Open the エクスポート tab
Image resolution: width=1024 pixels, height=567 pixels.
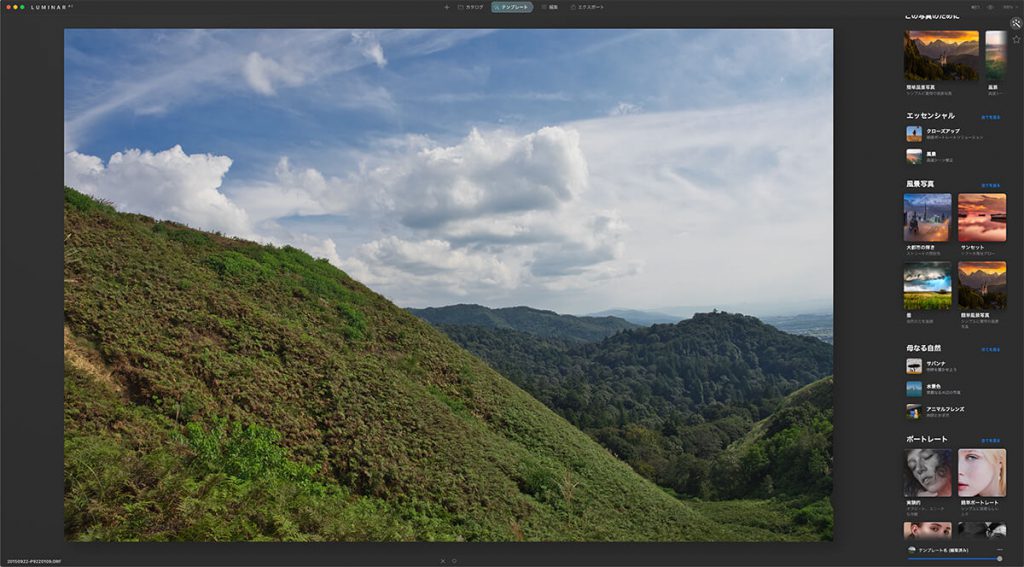point(587,7)
